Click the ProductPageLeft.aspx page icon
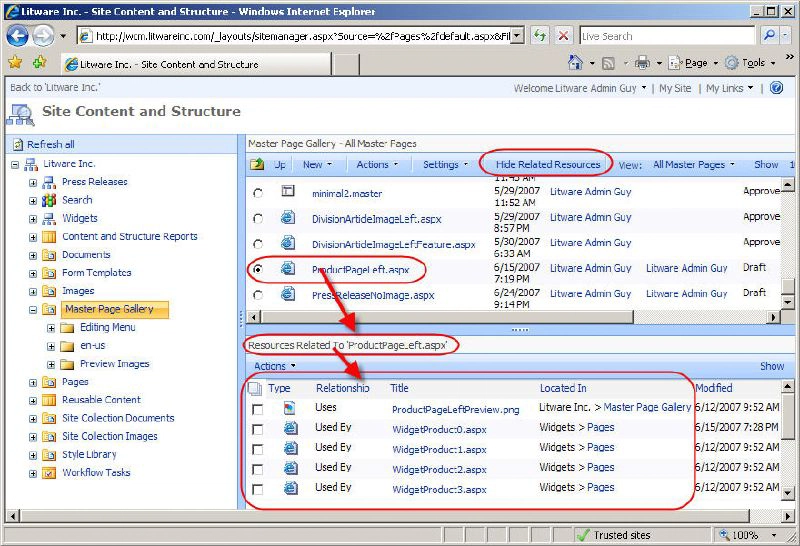The image size is (800, 546). coord(288,268)
